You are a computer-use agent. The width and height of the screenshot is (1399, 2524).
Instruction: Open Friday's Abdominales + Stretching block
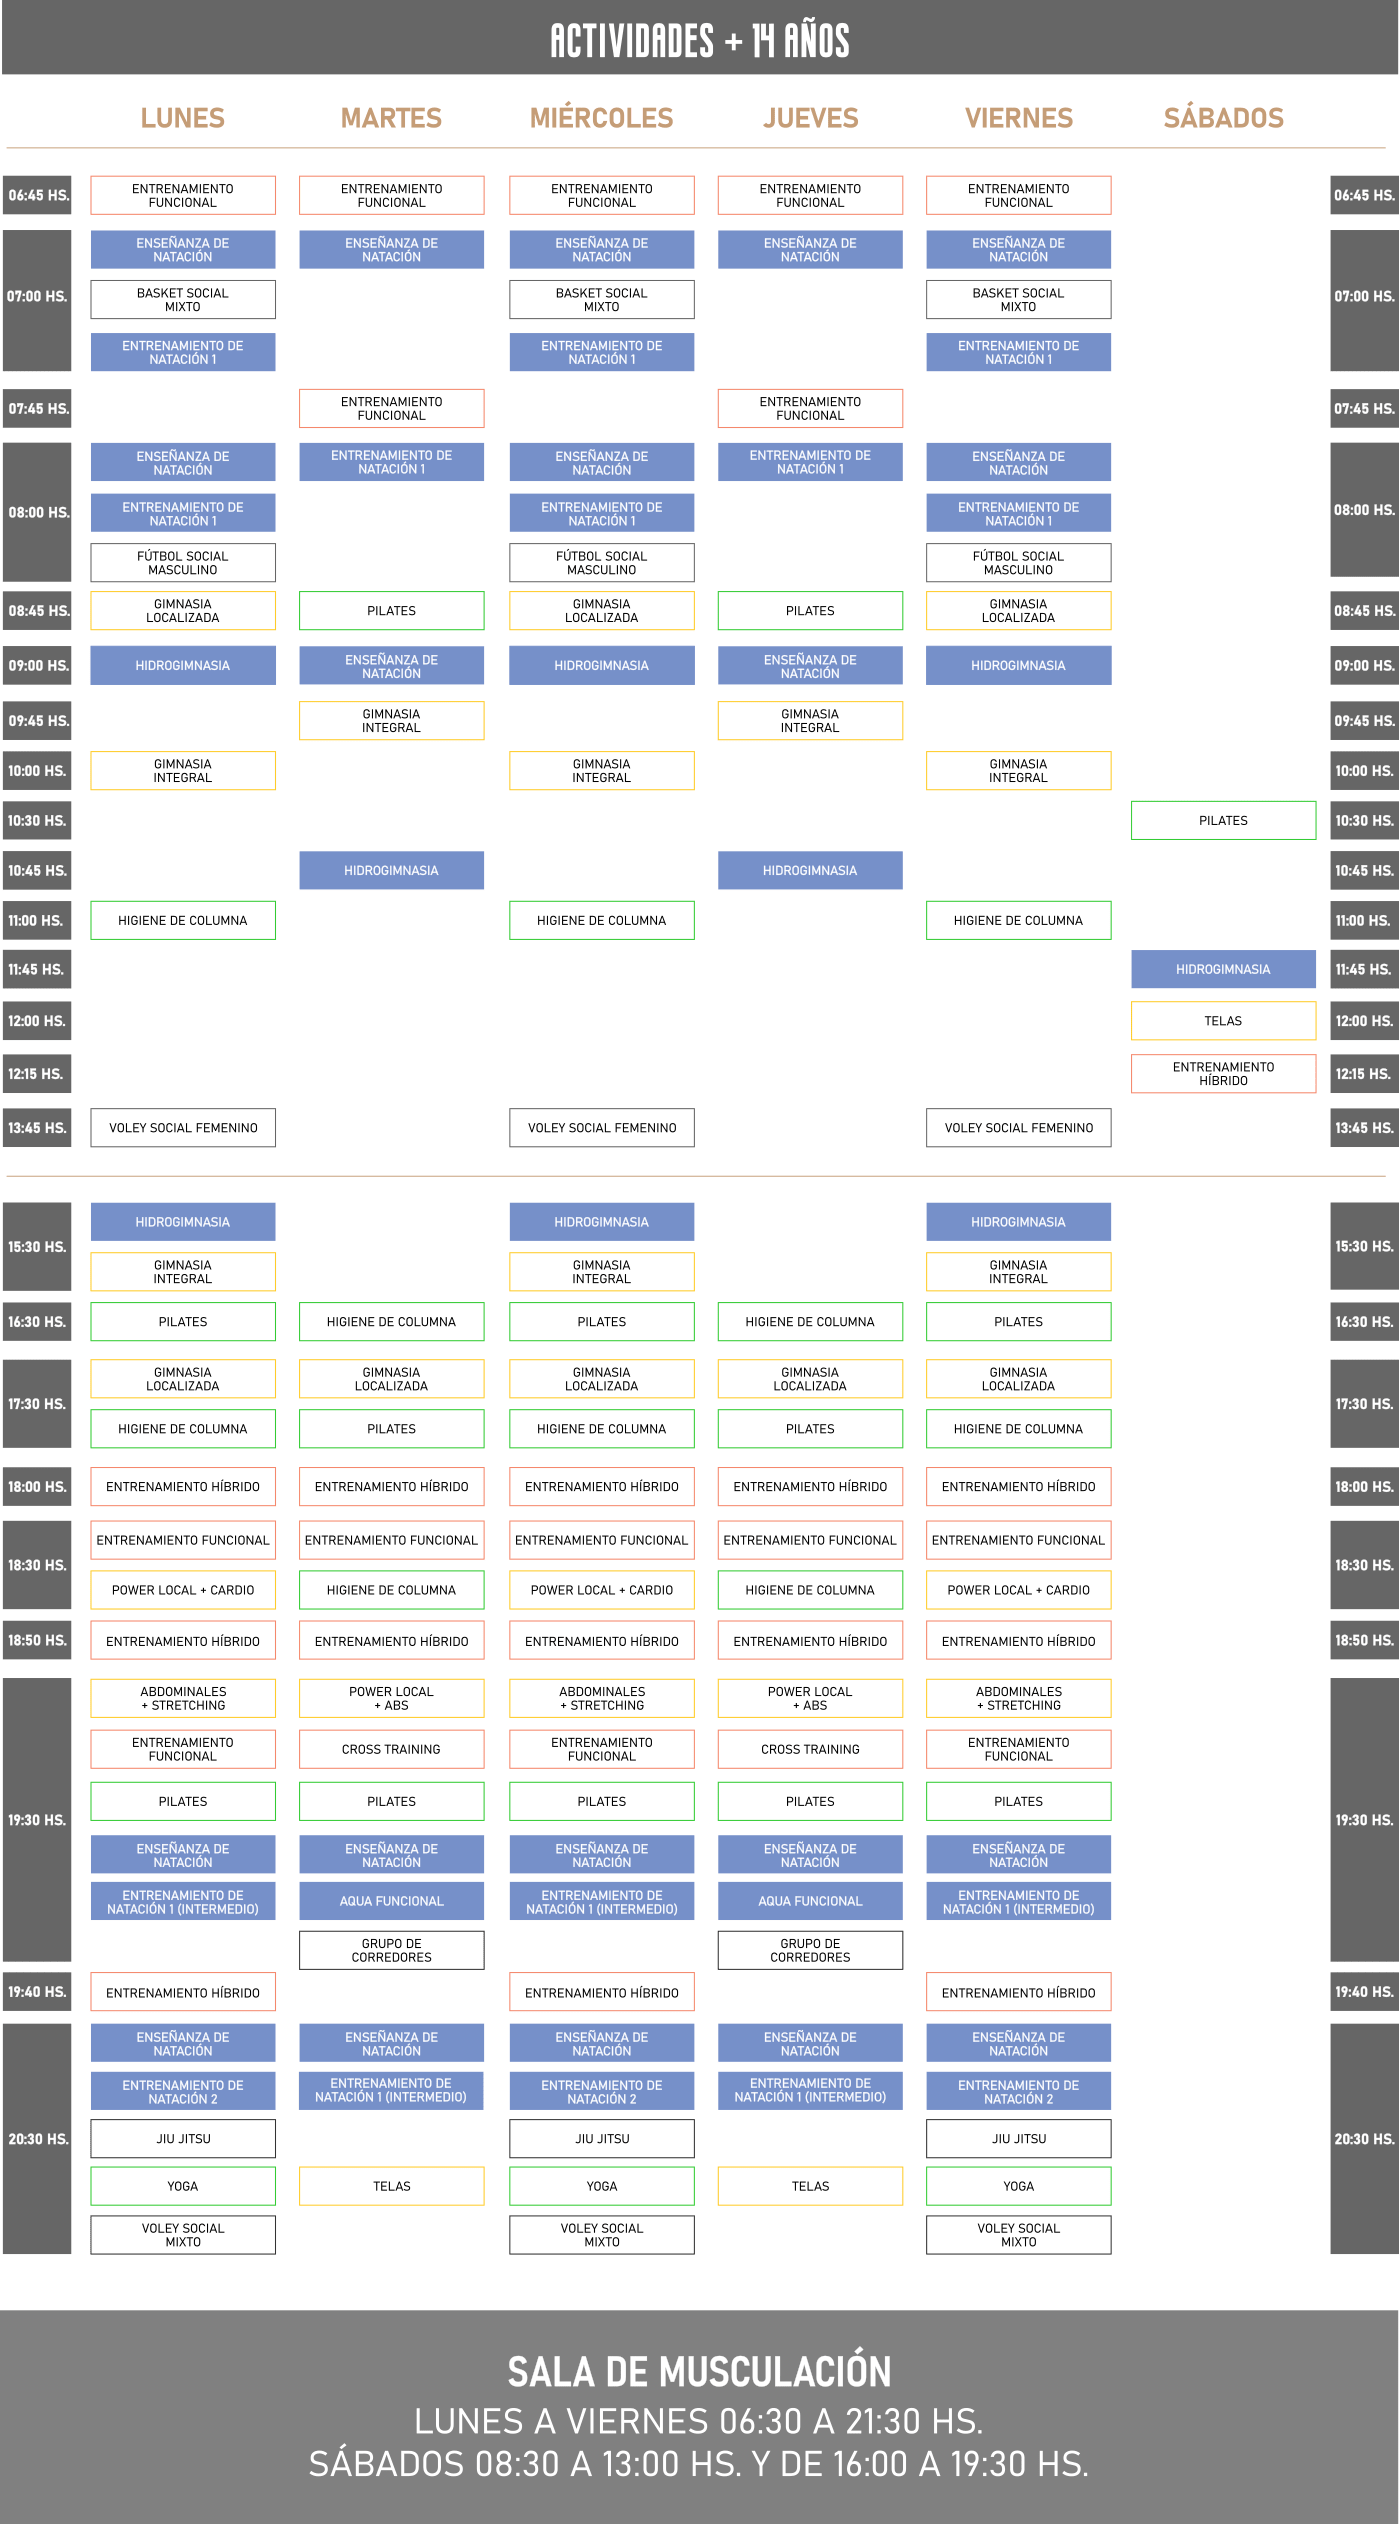(x=1018, y=1698)
